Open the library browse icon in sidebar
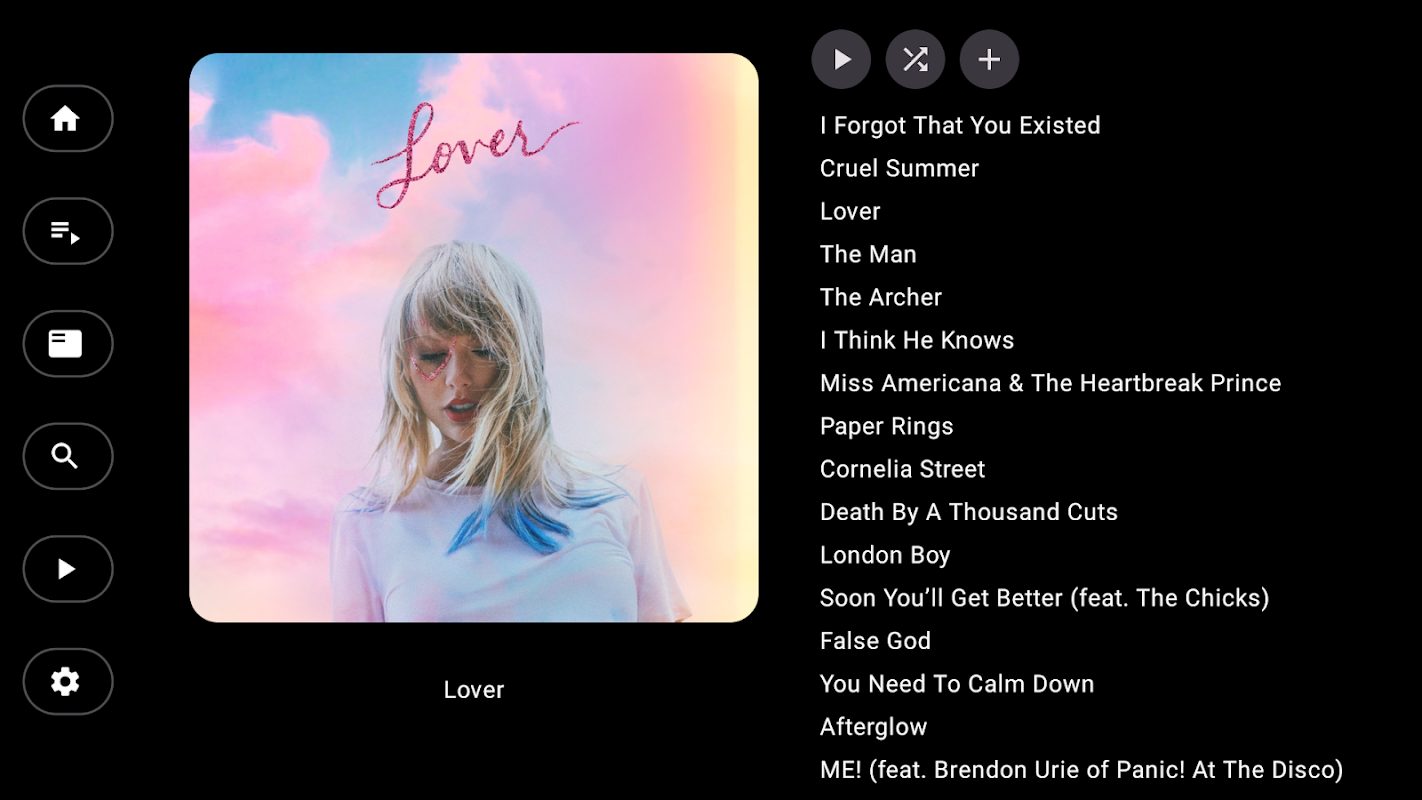 67,344
